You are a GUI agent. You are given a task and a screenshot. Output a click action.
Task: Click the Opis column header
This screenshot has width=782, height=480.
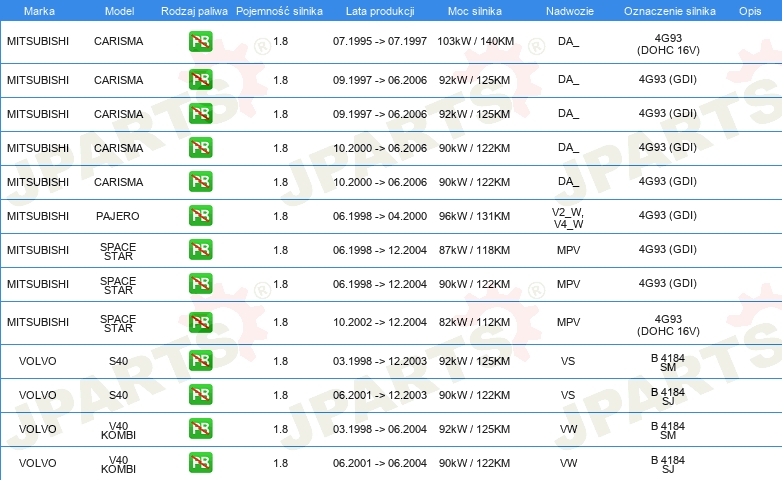(x=750, y=11)
